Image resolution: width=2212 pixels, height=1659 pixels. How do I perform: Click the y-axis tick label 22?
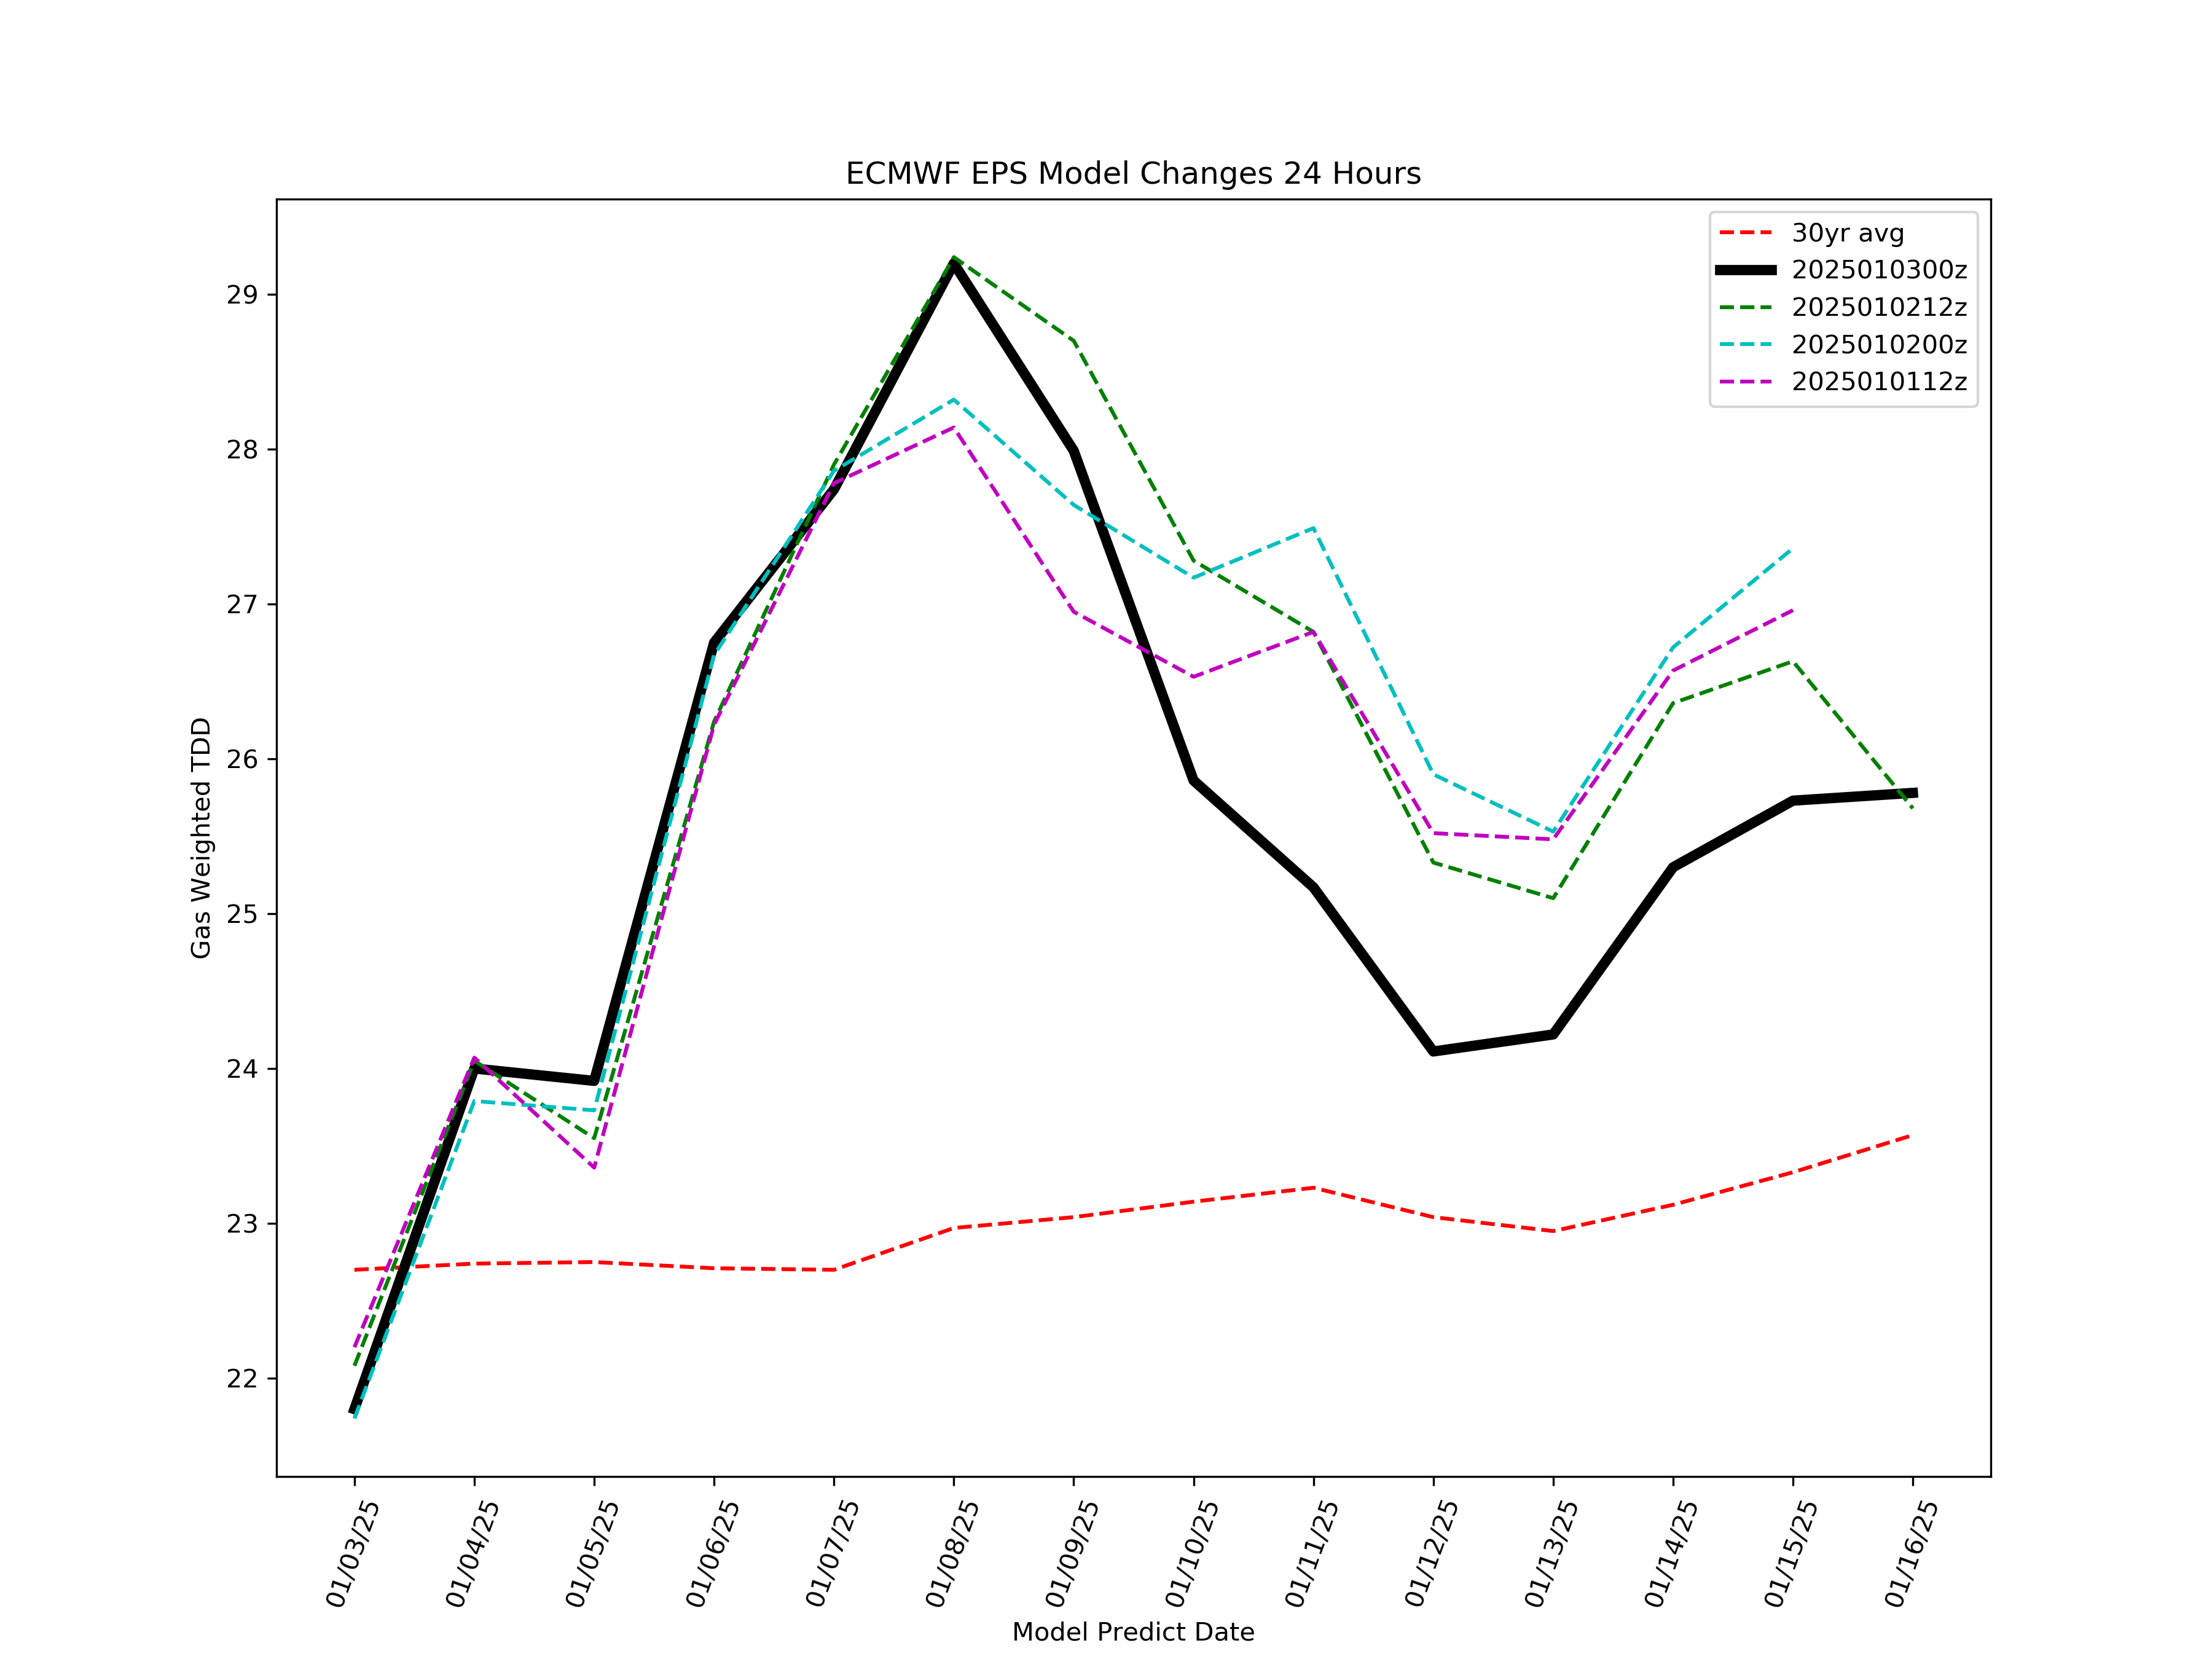click(x=242, y=1379)
